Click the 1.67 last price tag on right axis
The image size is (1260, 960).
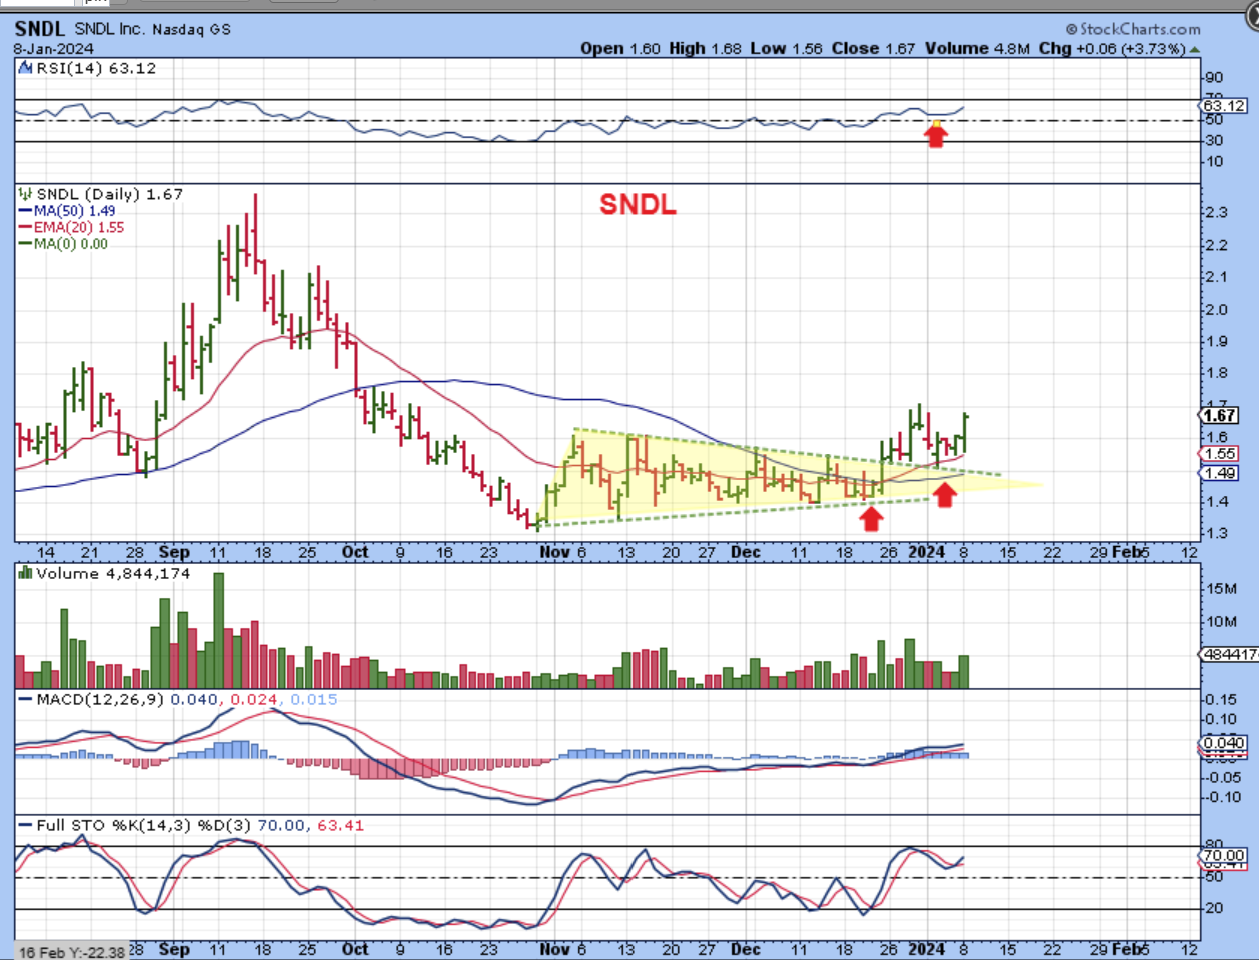coord(1220,415)
